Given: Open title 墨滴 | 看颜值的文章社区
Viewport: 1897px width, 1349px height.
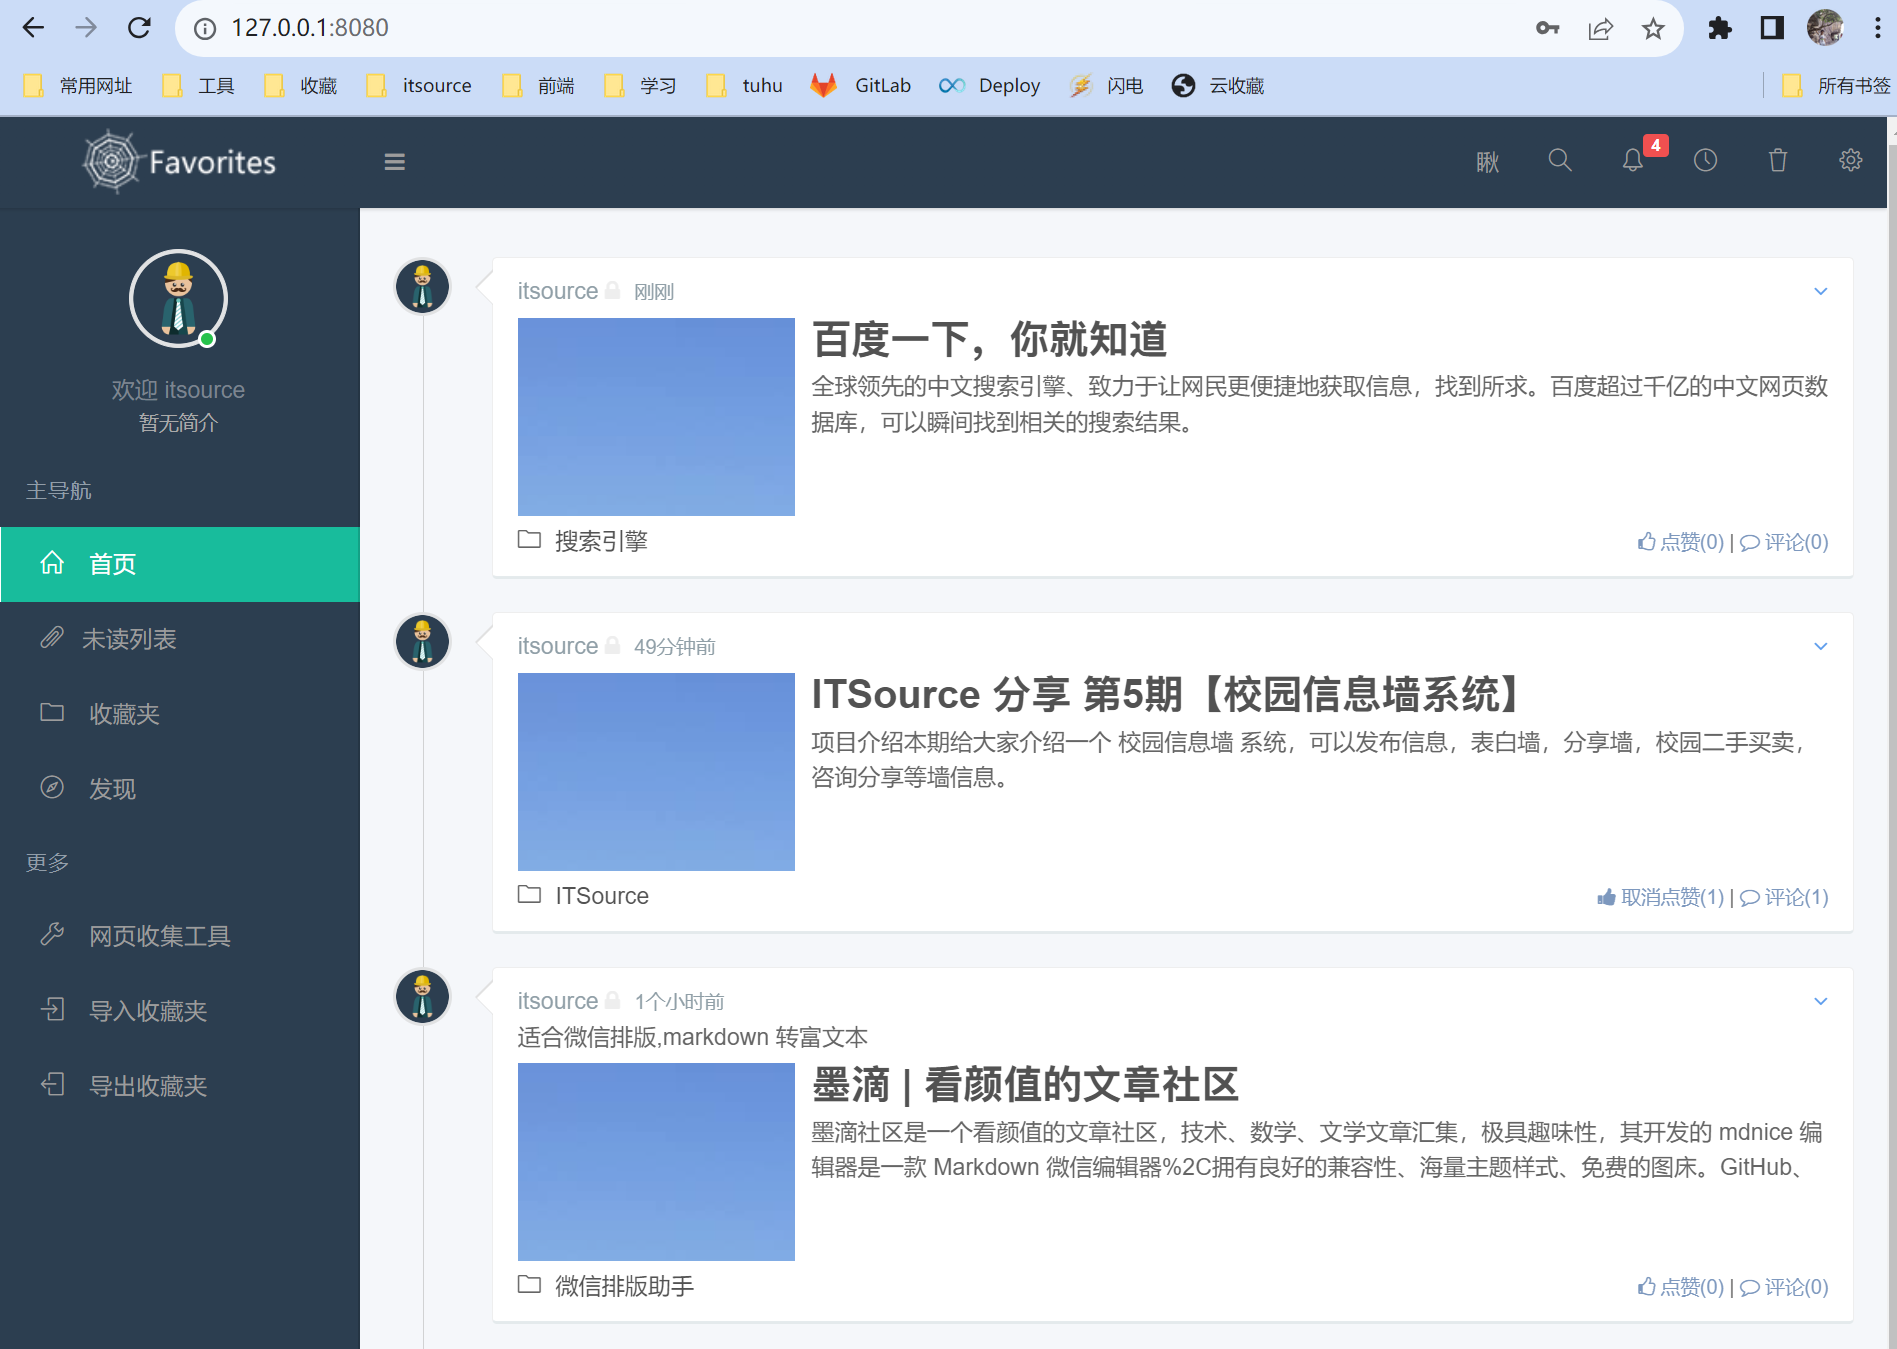Looking at the screenshot, I should coord(1025,1085).
